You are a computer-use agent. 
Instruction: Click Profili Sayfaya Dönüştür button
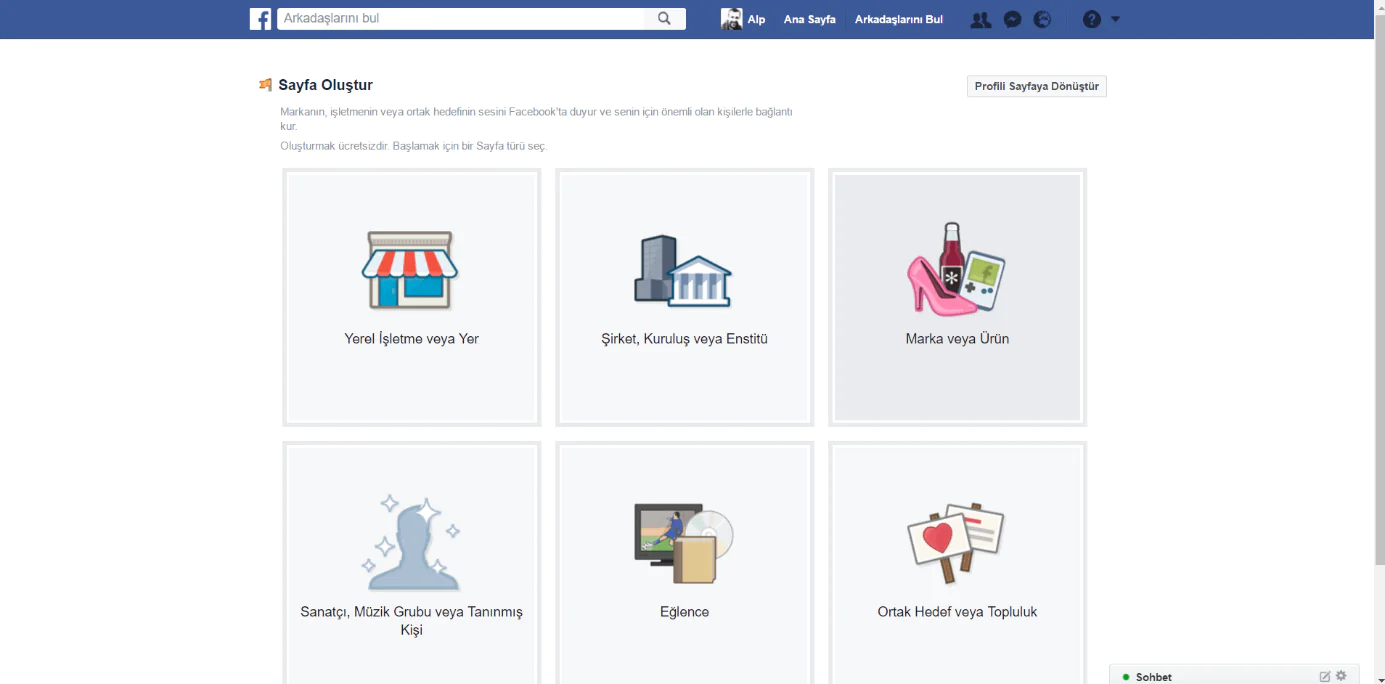click(1037, 86)
